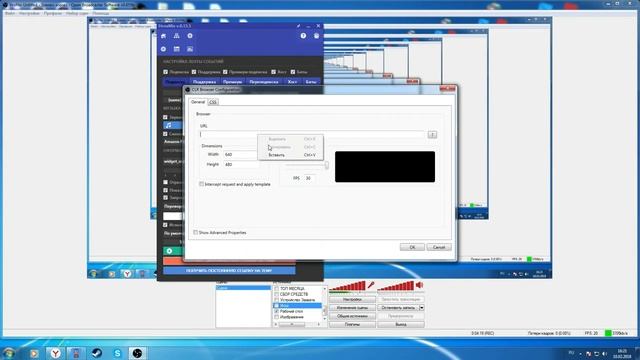Click Cancel in Browser Configuration dialog
This screenshot has height=360, width=640.
tap(439, 247)
